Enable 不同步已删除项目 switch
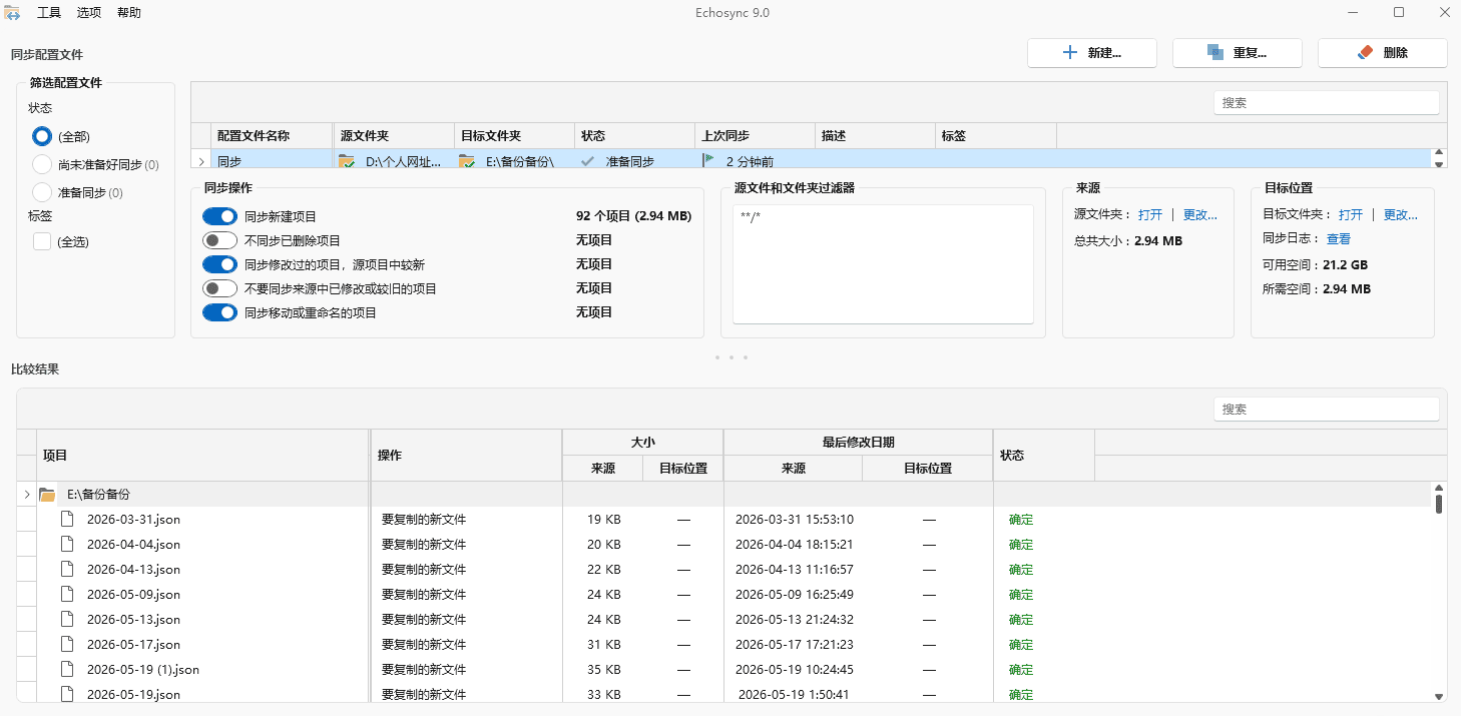 pyautogui.click(x=219, y=240)
